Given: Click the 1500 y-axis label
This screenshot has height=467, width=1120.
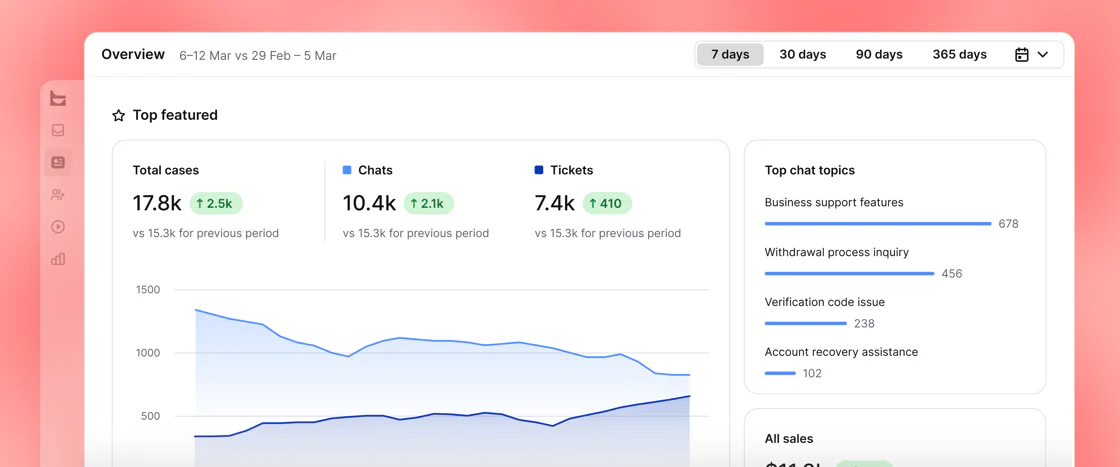Looking at the screenshot, I should tap(147, 290).
